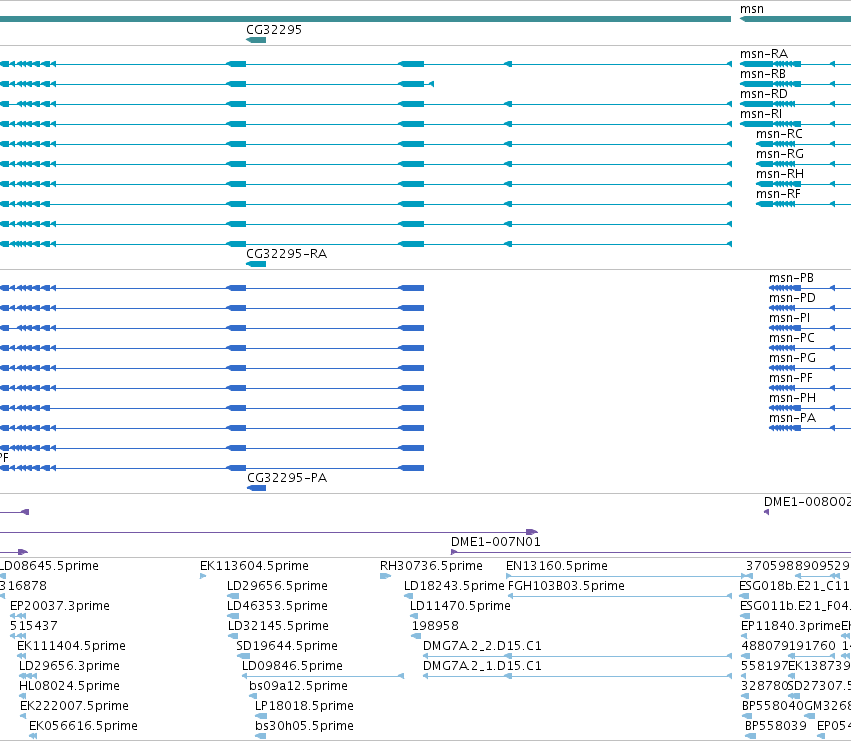
Task: Open the bs09a12.5prime EST label
Action: [299, 686]
